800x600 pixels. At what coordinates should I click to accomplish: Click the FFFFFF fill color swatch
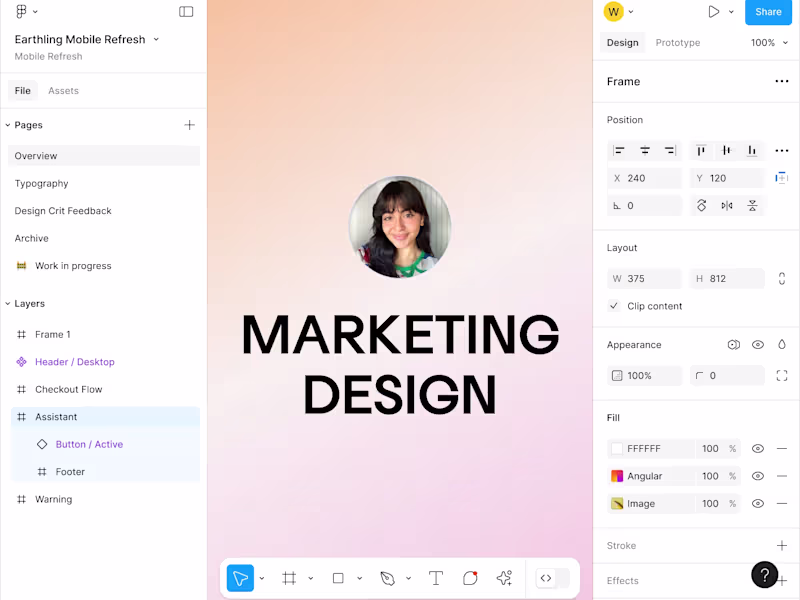tap(617, 449)
